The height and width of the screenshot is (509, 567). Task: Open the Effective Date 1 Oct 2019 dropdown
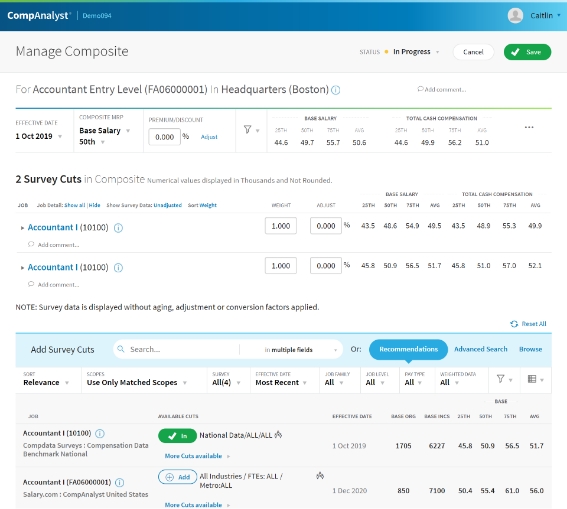(39, 136)
